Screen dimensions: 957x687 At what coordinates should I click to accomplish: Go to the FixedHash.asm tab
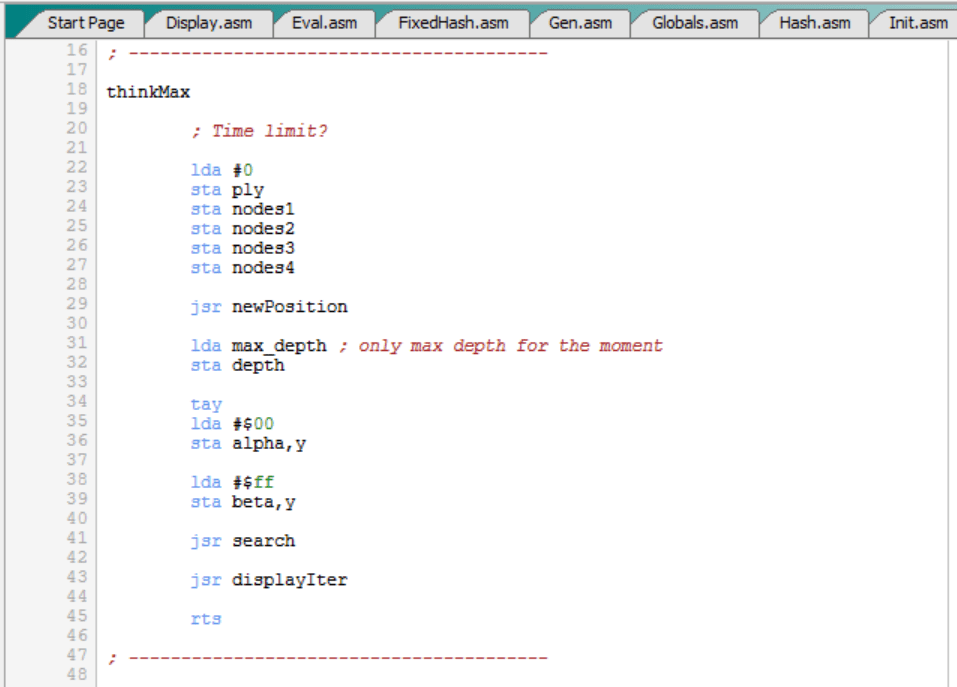coord(452,22)
